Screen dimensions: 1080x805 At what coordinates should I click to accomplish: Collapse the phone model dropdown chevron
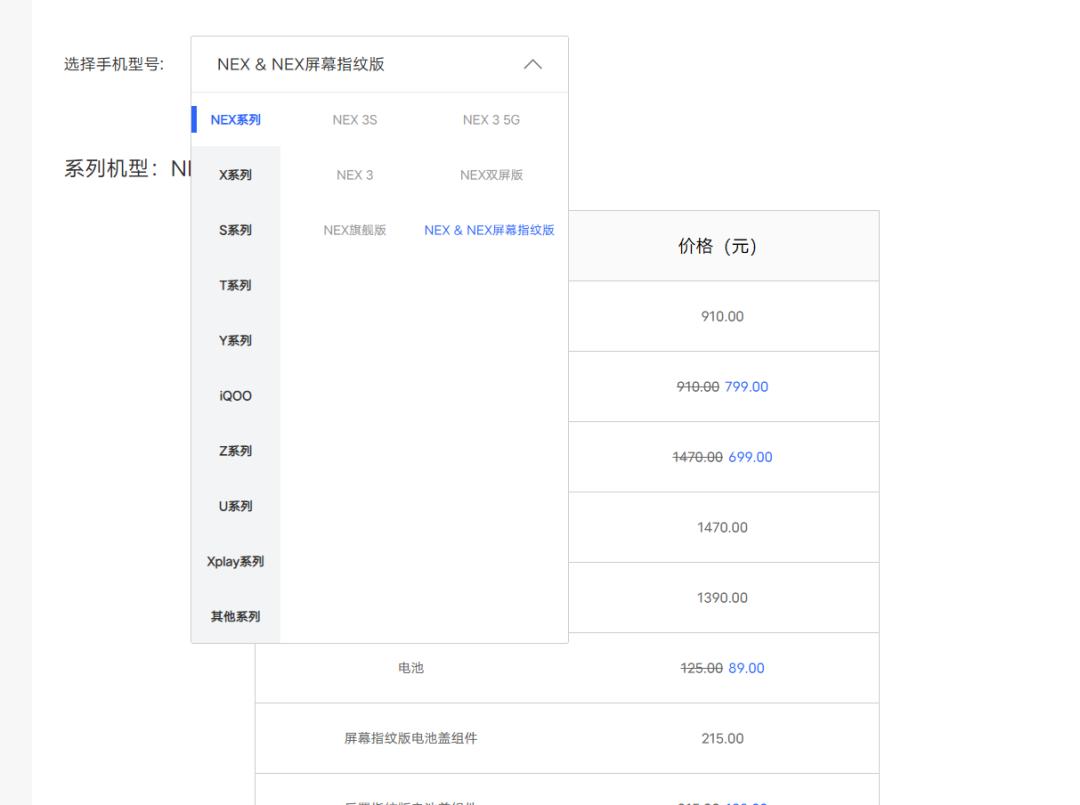(533, 65)
